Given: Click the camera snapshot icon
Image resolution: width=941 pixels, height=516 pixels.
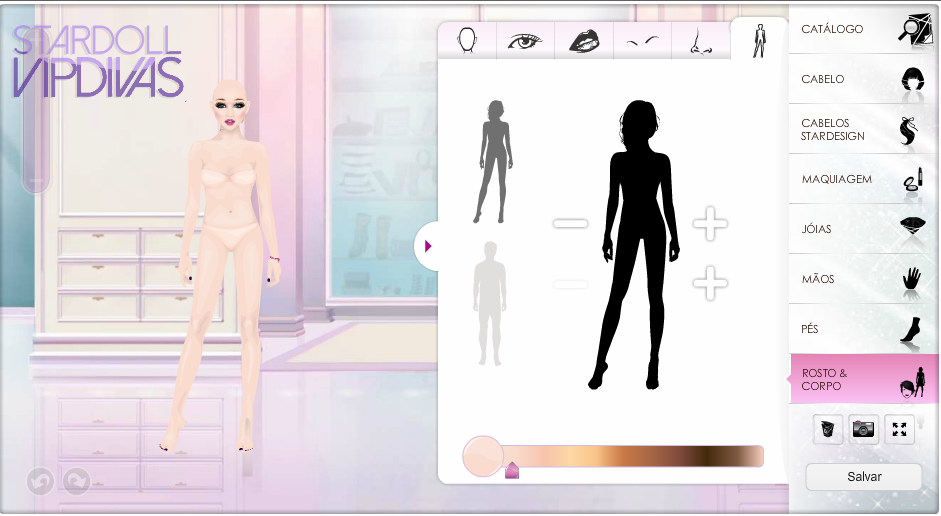Looking at the screenshot, I should (x=864, y=429).
